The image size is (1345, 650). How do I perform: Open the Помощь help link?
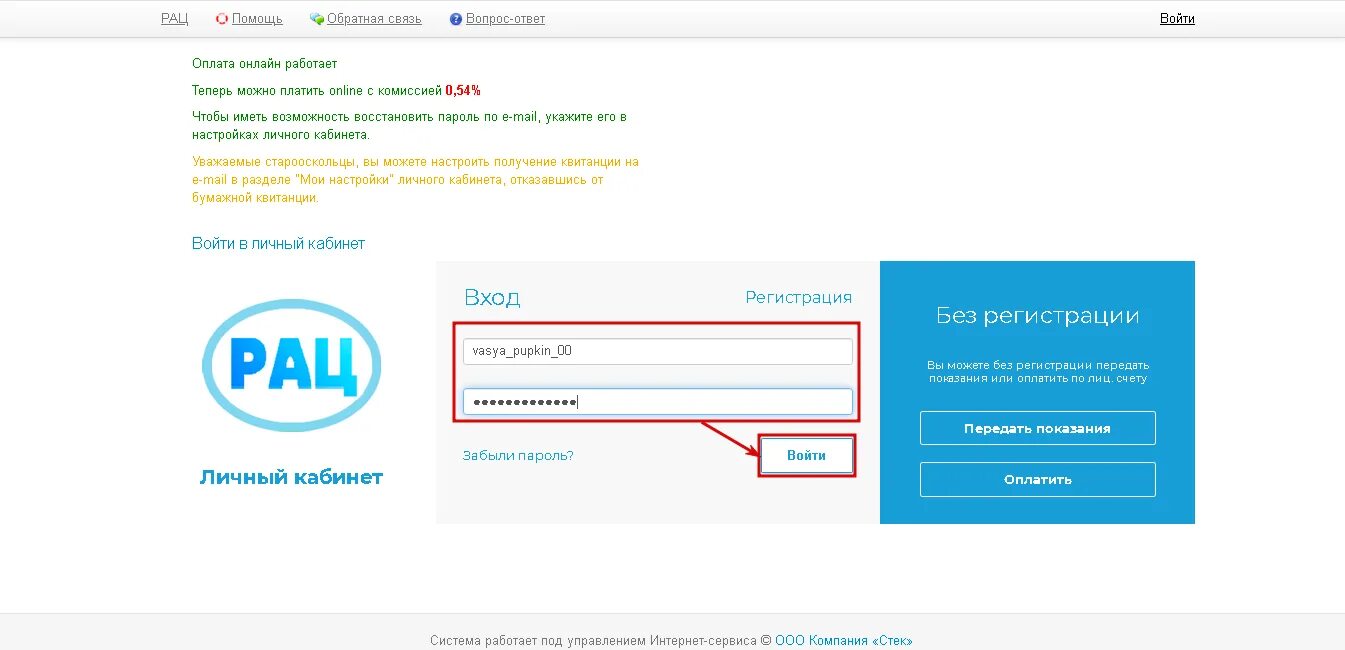257,19
